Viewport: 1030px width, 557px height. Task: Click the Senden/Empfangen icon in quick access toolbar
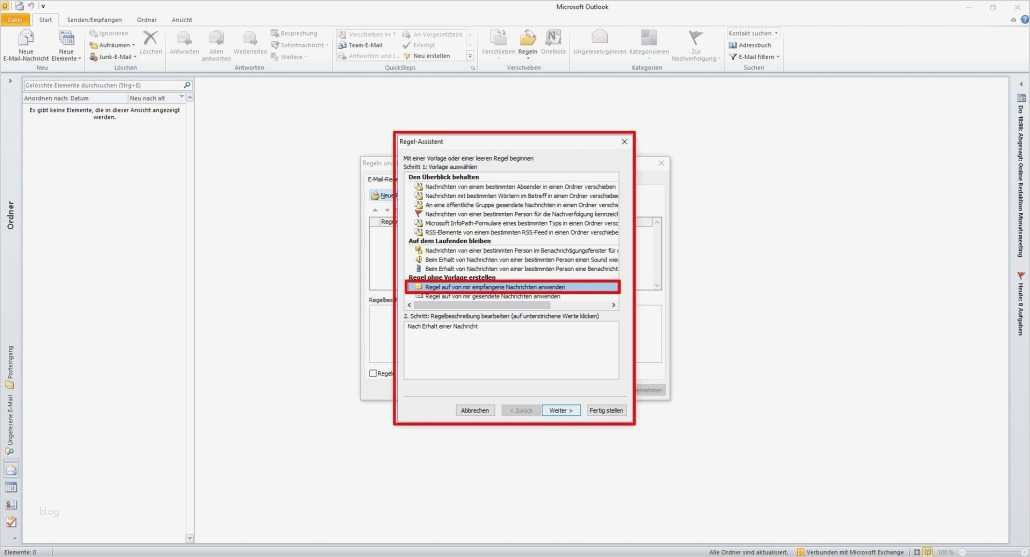click(x=19, y=6)
